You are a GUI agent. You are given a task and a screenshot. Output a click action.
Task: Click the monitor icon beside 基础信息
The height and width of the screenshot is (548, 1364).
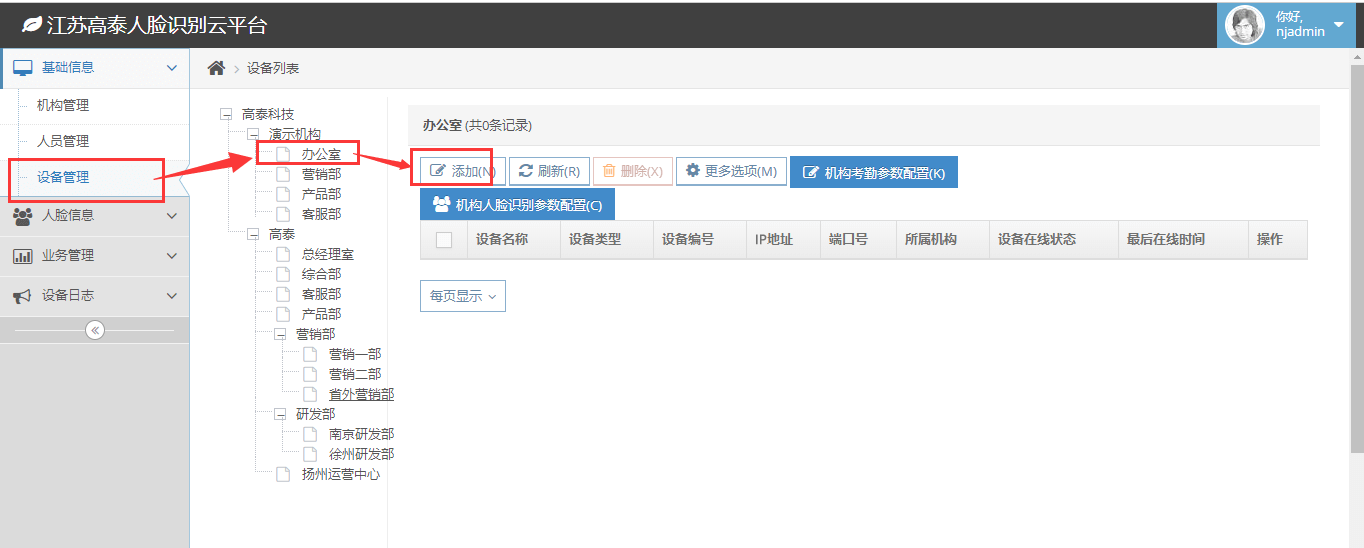coord(23,68)
